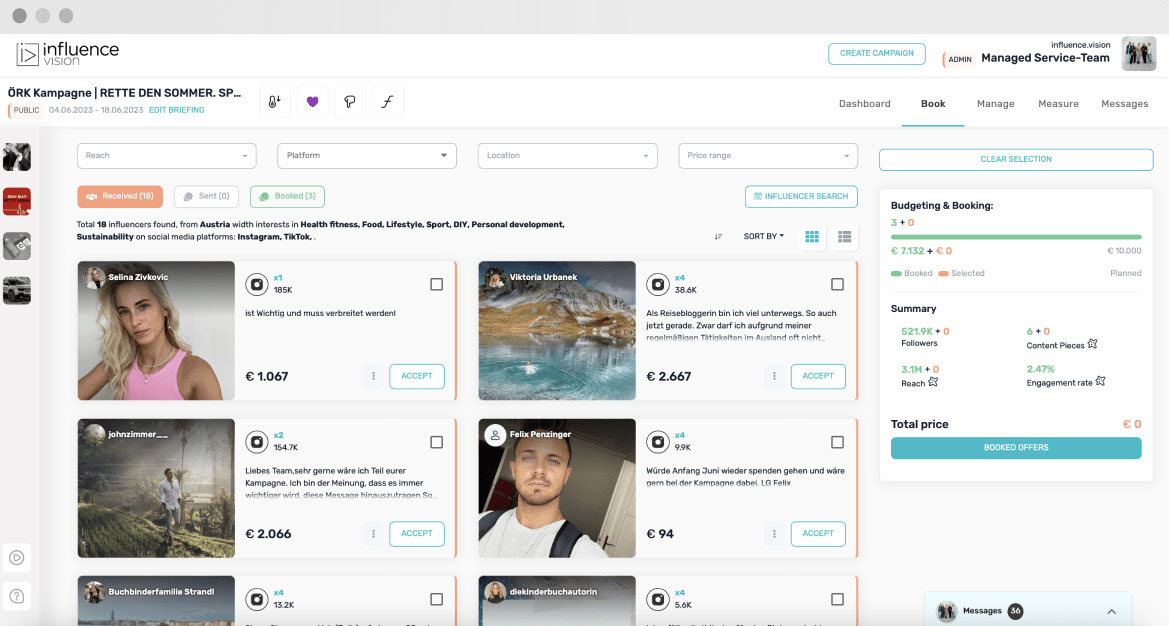Click the thermometer icon in campaign header
The image size is (1169, 626).
(274, 102)
